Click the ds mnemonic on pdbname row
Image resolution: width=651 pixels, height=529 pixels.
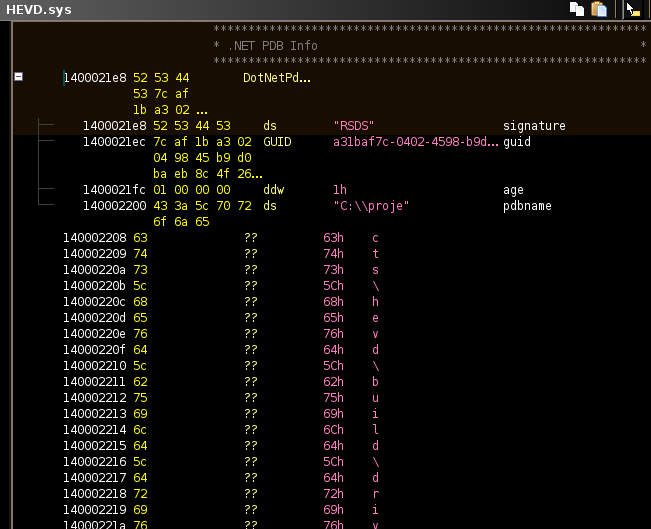tap(270, 206)
